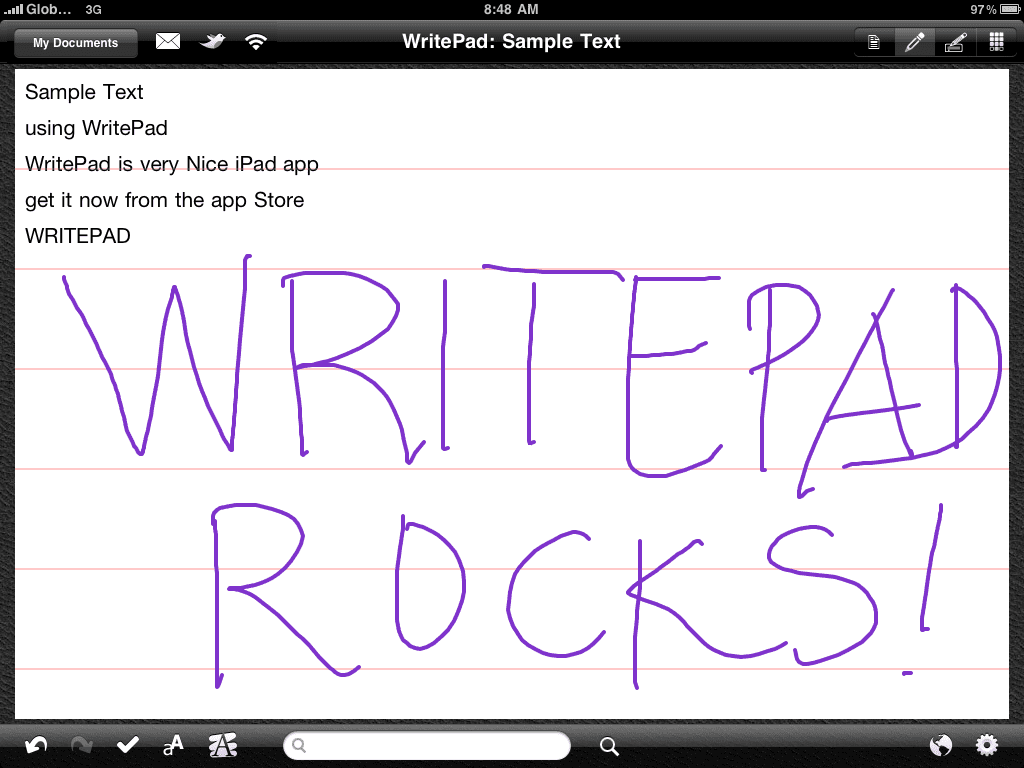Tap the battery indicator in status bar
Image resolution: width=1024 pixels, height=768 pixels.
1009,9
